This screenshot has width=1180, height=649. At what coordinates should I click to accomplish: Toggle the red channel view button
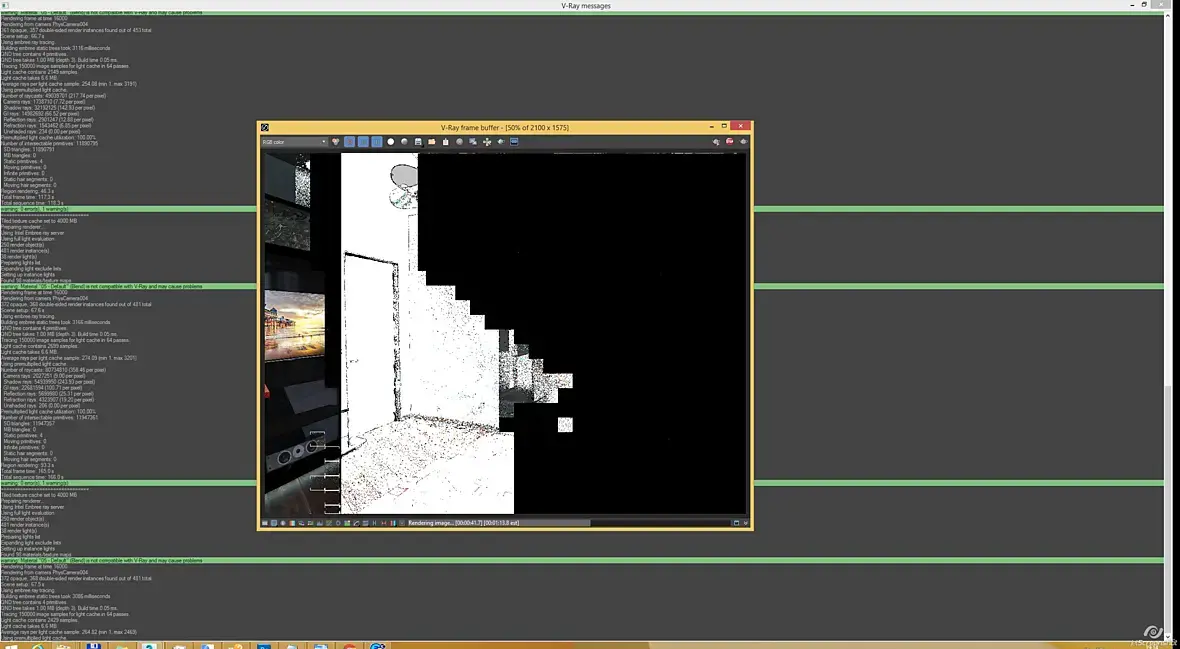349,142
